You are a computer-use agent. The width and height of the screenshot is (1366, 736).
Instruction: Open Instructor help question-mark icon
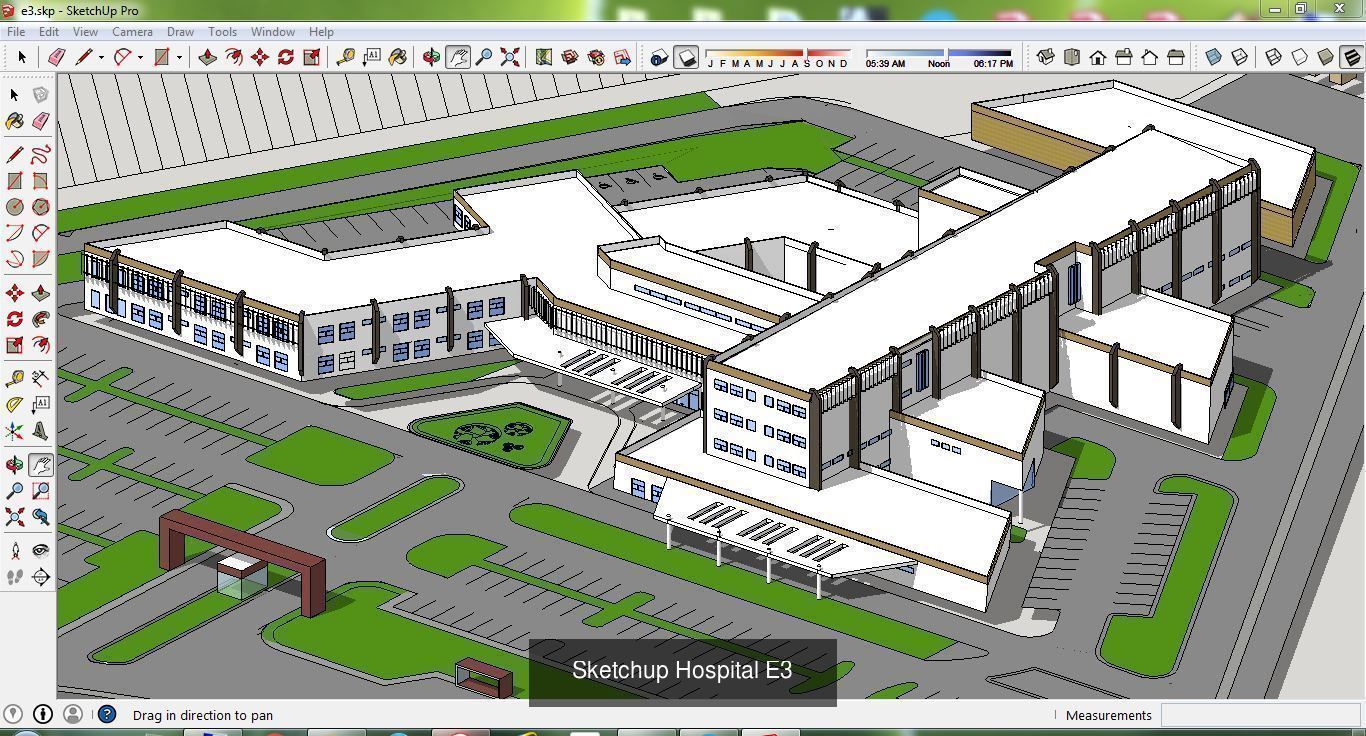coord(107,714)
